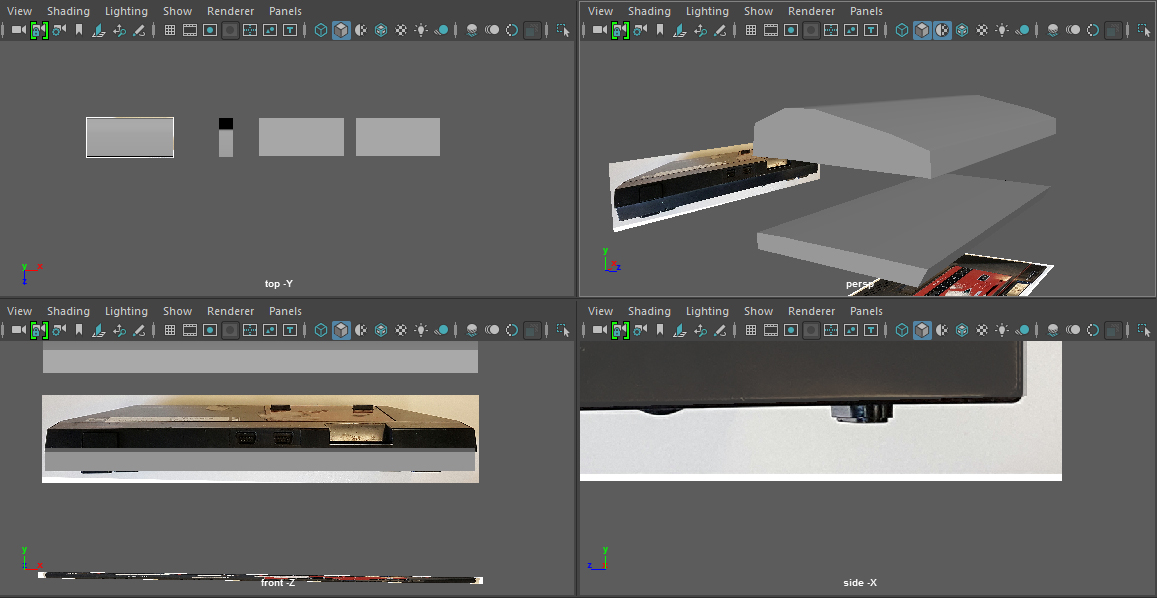Enable screen-space ambient occlusion in persp view
This screenshot has width=1157, height=598.
pyautogui.click(x=1052, y=30)
